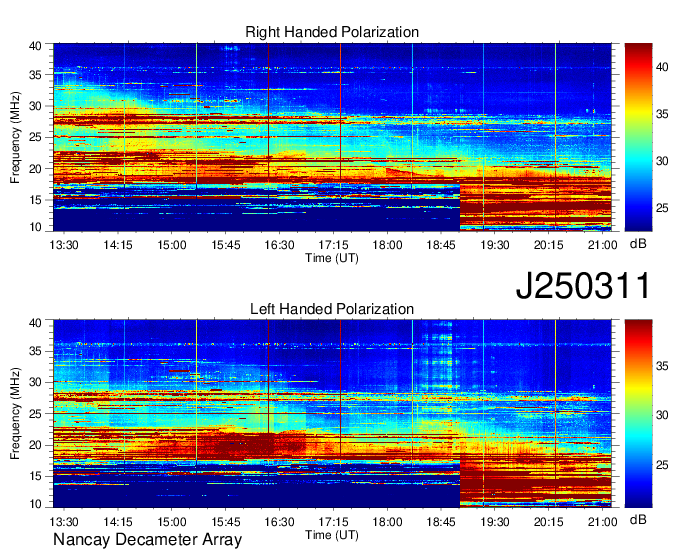Click the 15:45 time tick of the upper plot
The height and width of the screenshot is (552, 680).
[226, 245]
